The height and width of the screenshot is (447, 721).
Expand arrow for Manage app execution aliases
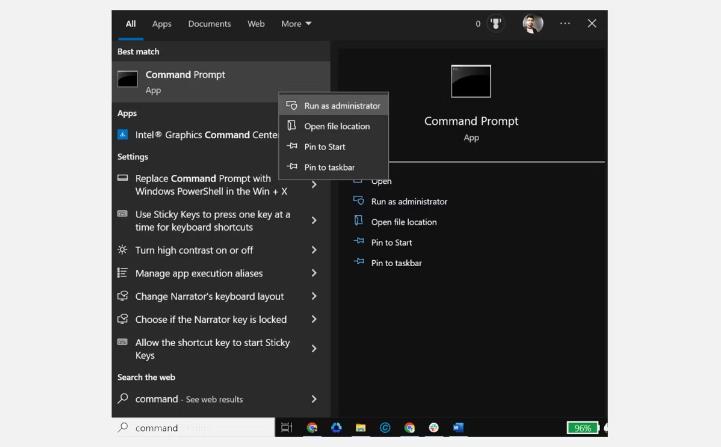click(x=314, y=273)
